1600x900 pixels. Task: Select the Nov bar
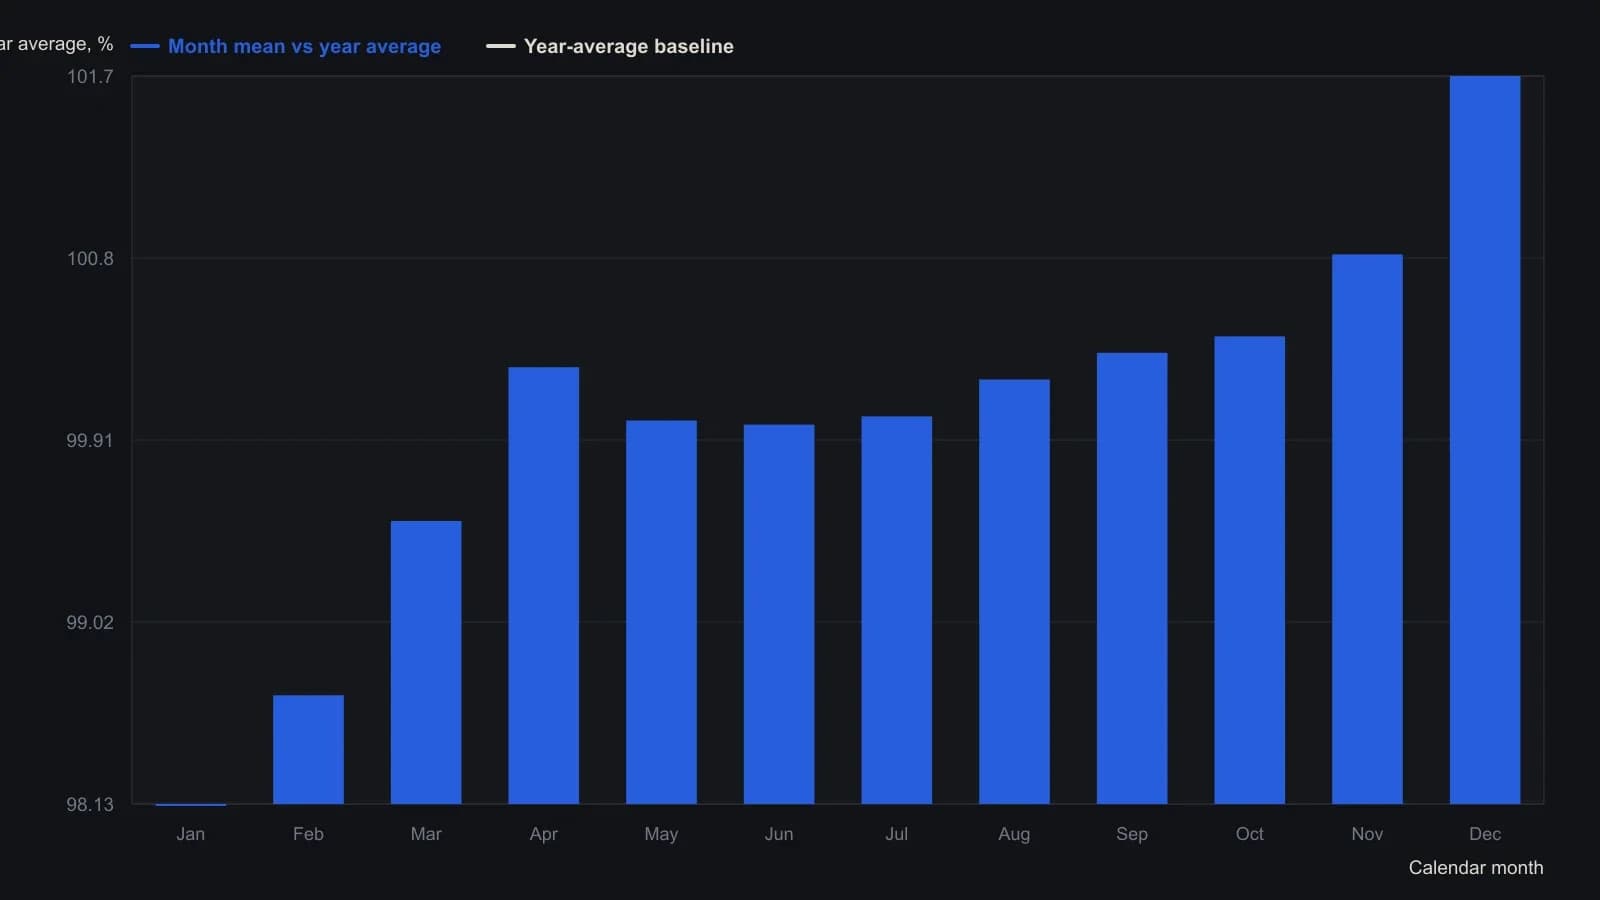point(1367,529)
